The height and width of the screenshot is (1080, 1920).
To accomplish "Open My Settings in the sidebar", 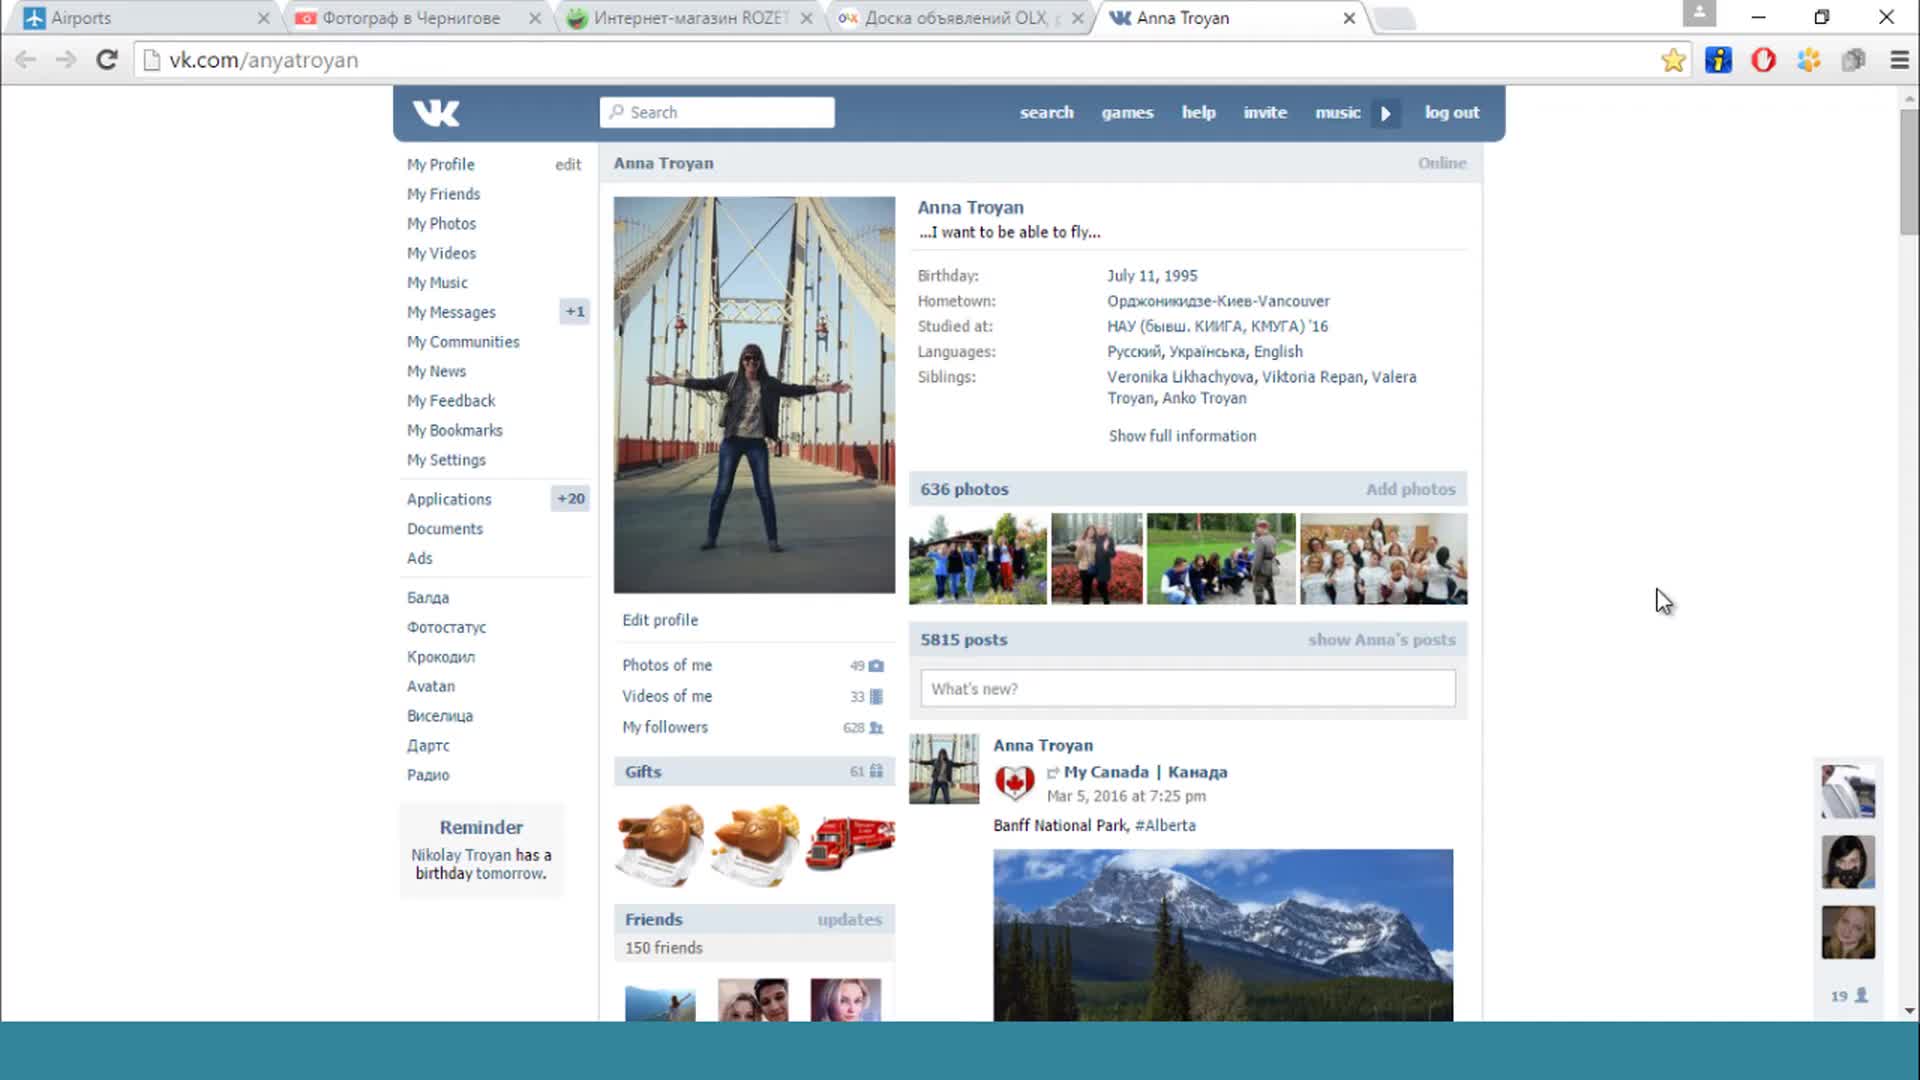I will [x=446, y=460].
